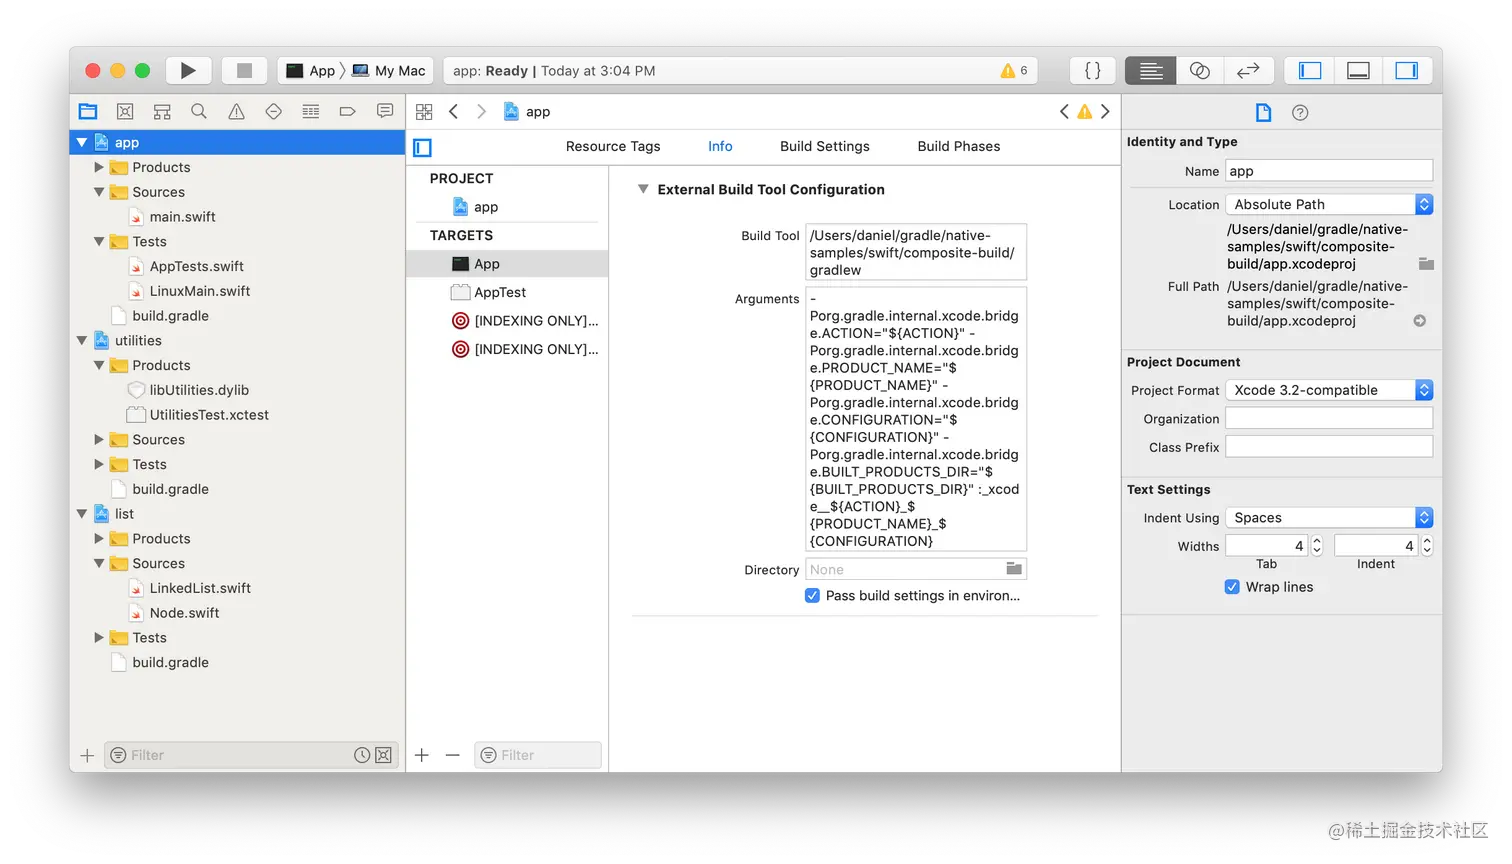Show the File inspector
This screenshot has width=1512, height=864.
click(1264, 112)
